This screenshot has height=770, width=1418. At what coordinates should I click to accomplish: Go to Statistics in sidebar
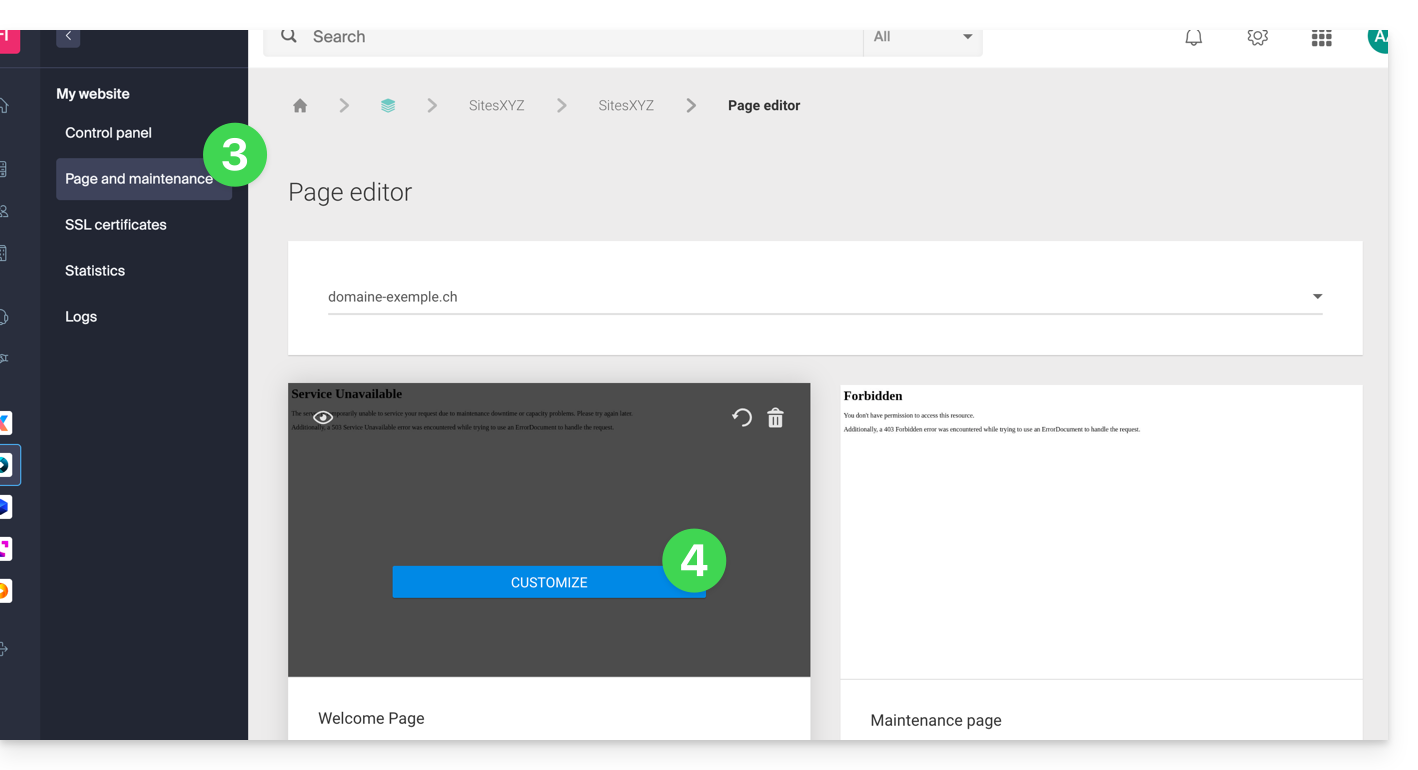pos(95,271)
